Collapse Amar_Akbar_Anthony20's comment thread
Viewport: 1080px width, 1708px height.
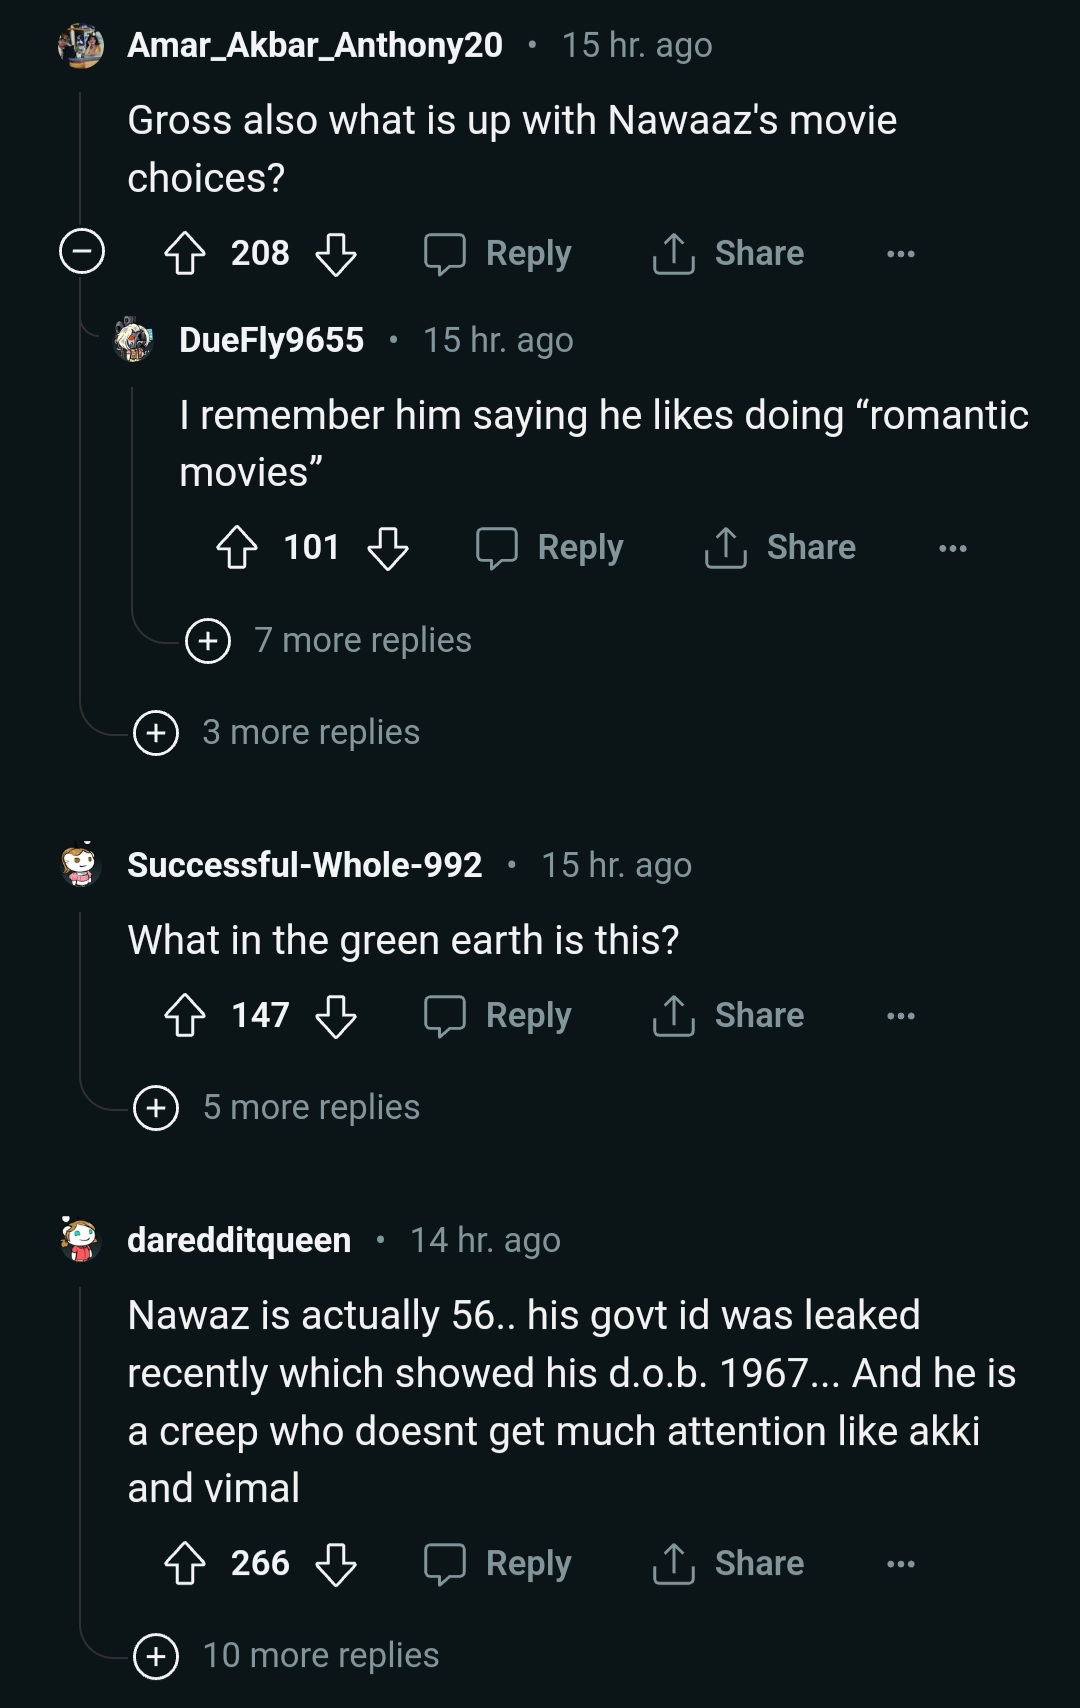(81, 251)
